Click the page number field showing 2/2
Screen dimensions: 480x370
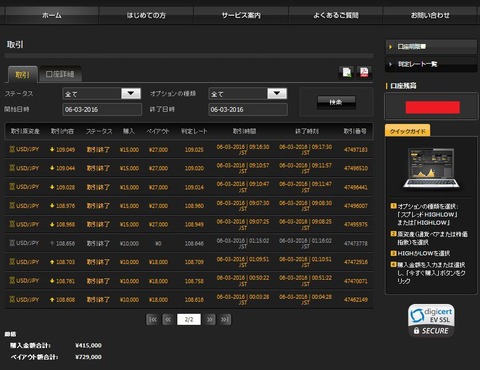[x=189, y=319]
